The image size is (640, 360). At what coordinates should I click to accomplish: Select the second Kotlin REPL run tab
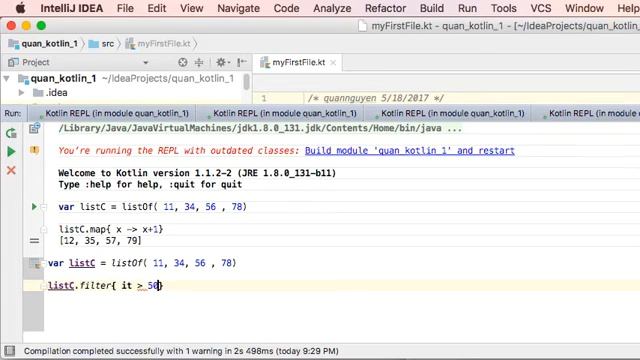281,113
